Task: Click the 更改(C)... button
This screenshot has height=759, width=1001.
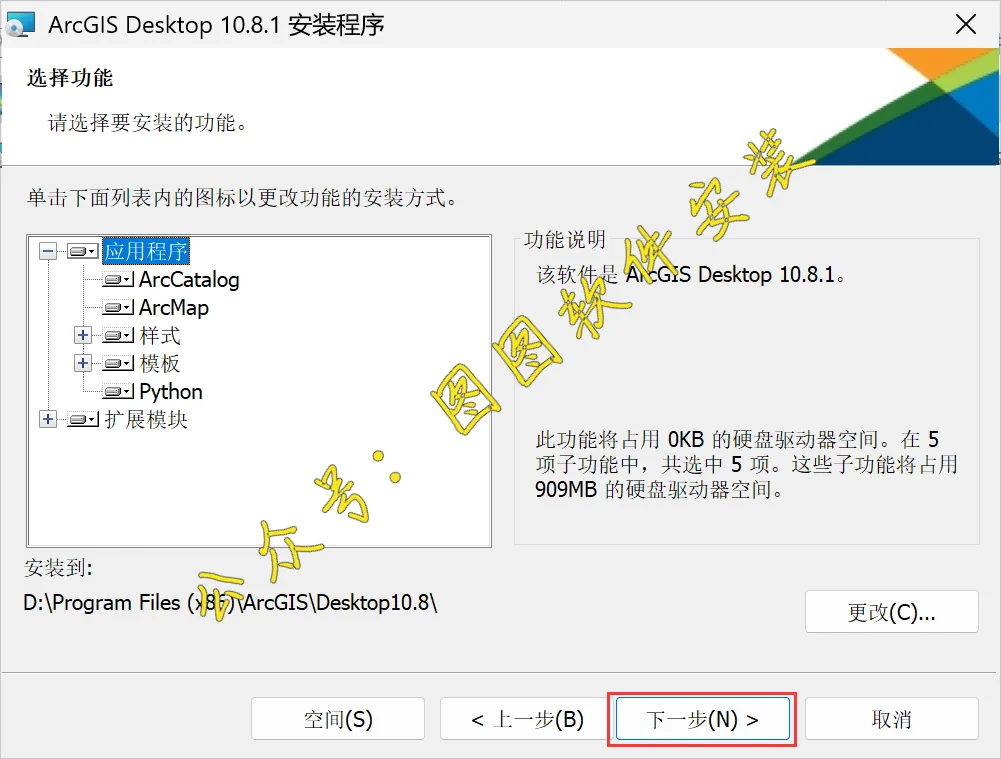Action: coord(892,612)
